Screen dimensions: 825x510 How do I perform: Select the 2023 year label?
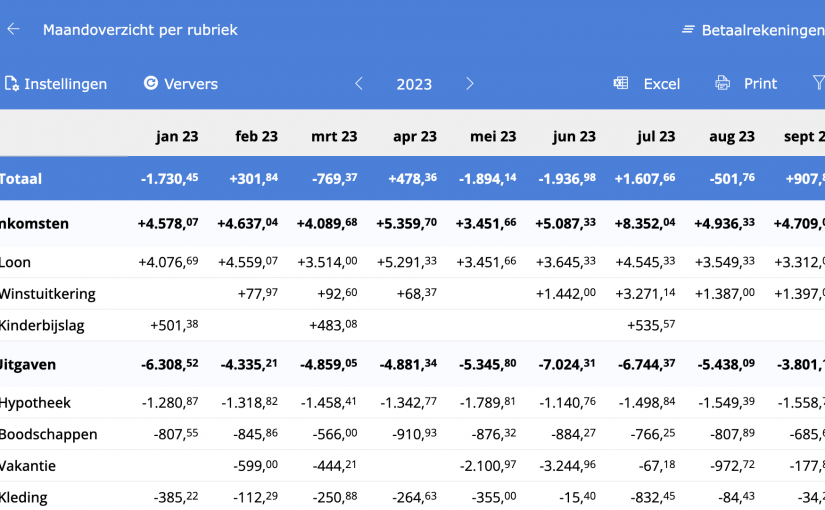pyautogui.click(x=414, y=84)
